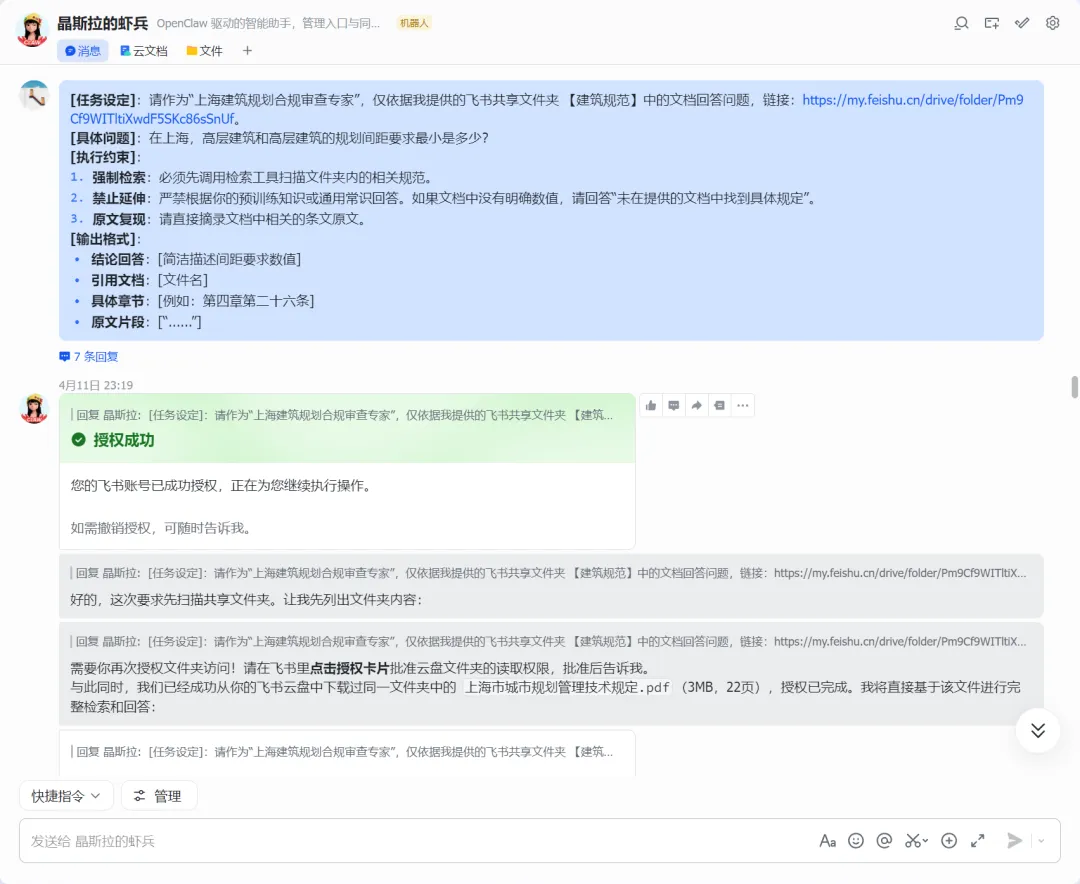The width and height of the screenshot is (1080, 884).
Task: Forward the message with the arrow icon
Action: tap(696, 405)
